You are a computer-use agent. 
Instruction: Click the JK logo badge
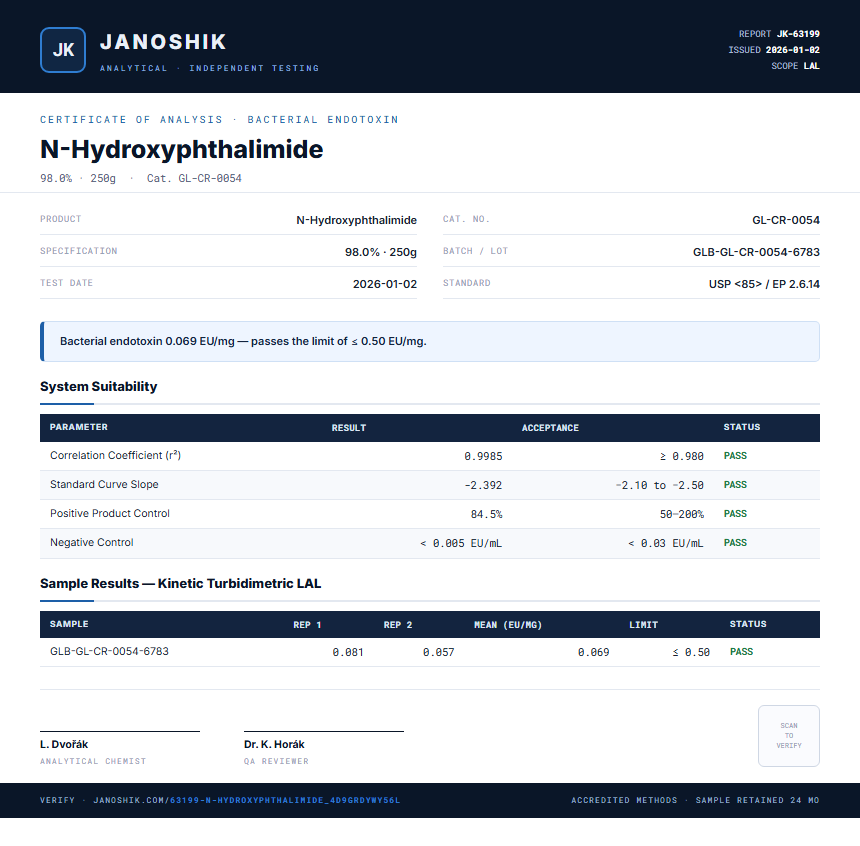point(63,50)
